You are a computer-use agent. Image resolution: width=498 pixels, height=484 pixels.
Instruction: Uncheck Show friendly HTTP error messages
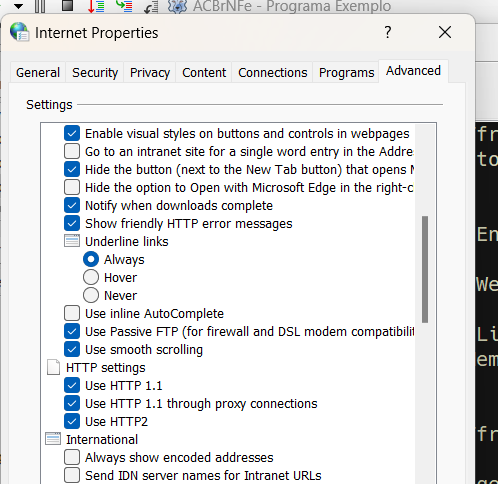point(72,223)
